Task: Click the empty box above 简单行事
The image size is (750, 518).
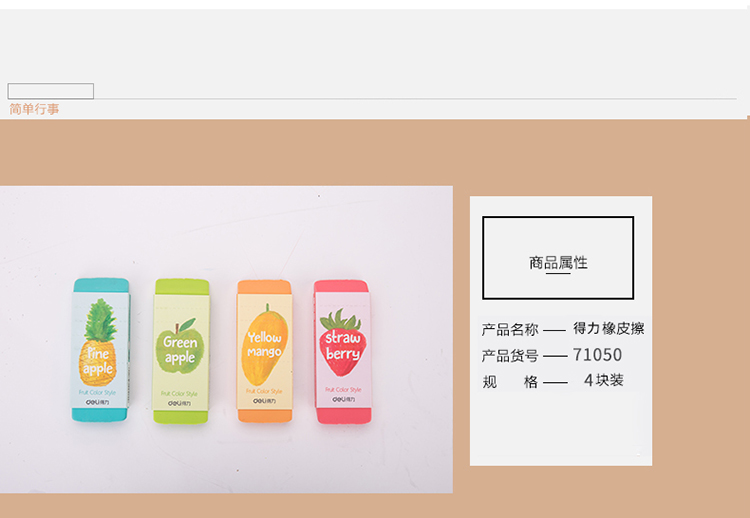Action: click(x=51, y=91)
